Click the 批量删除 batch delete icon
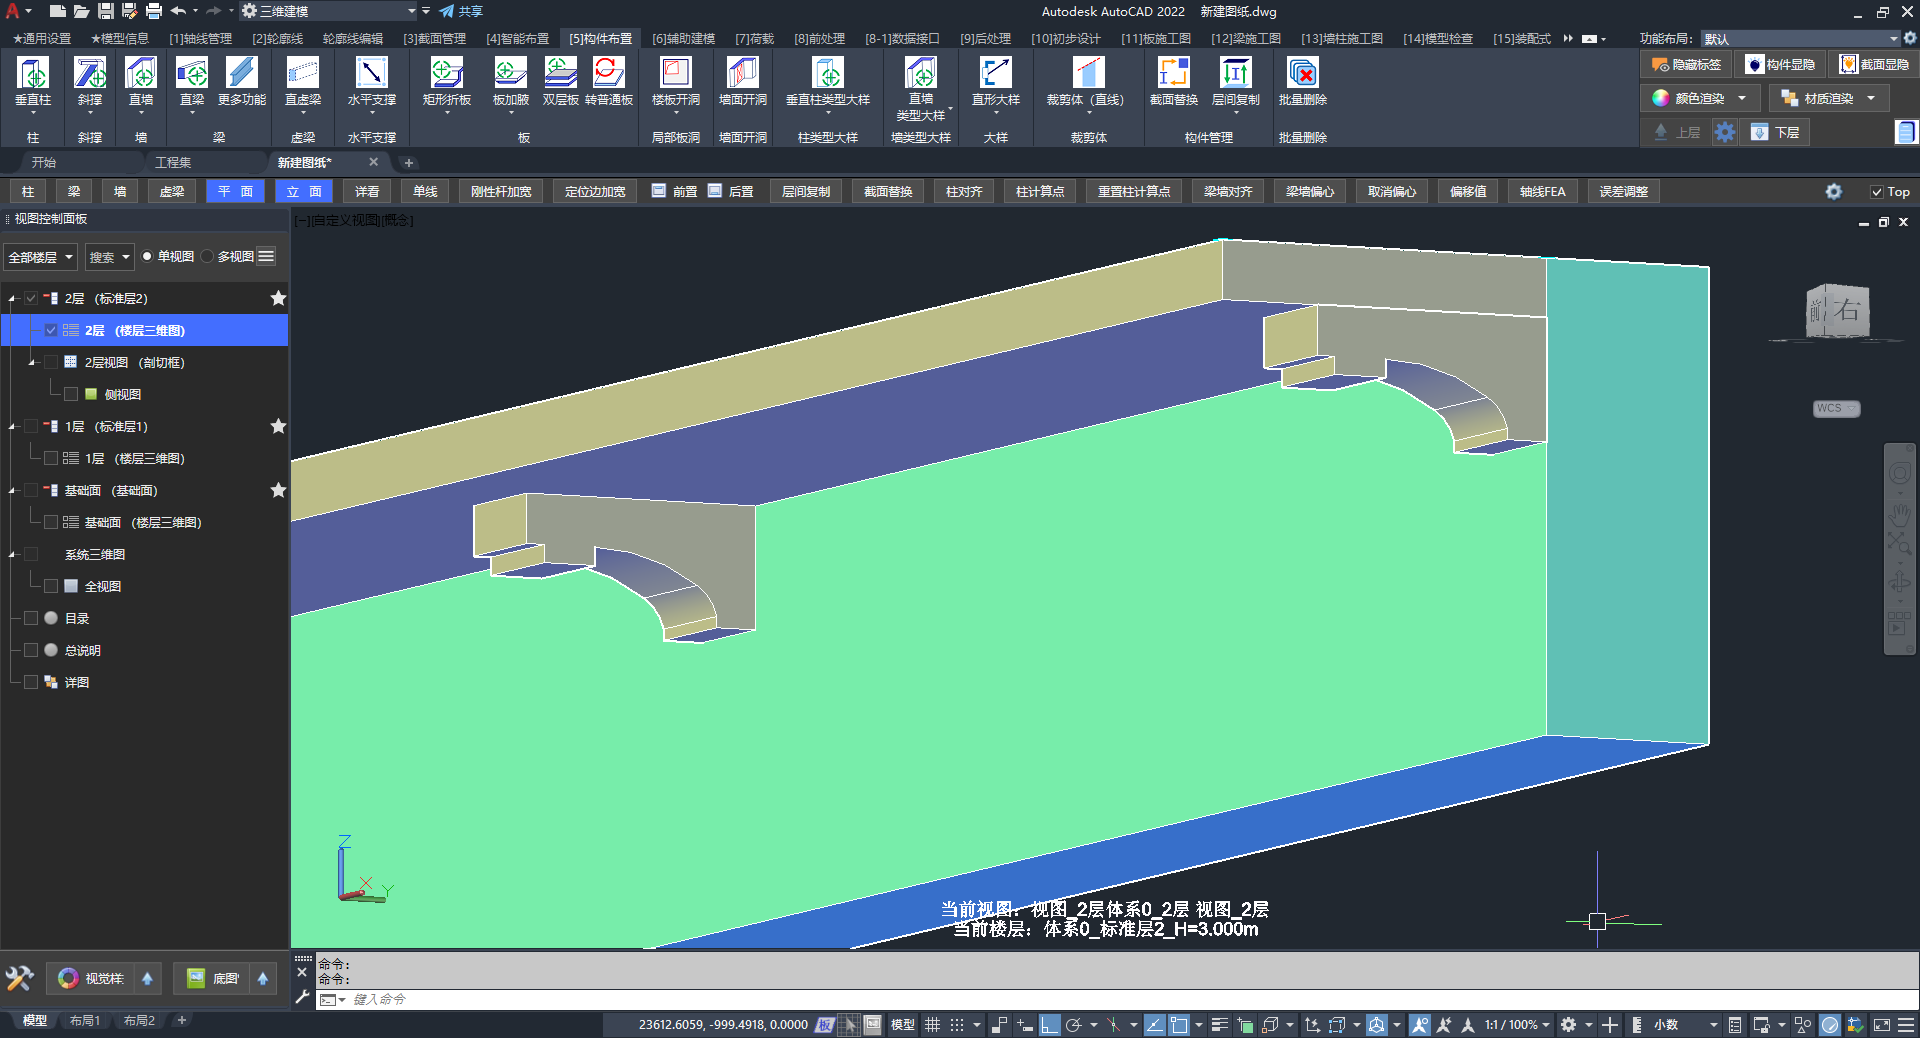The width and height of the screenshot is (1920, 1038). point(1302,74)
